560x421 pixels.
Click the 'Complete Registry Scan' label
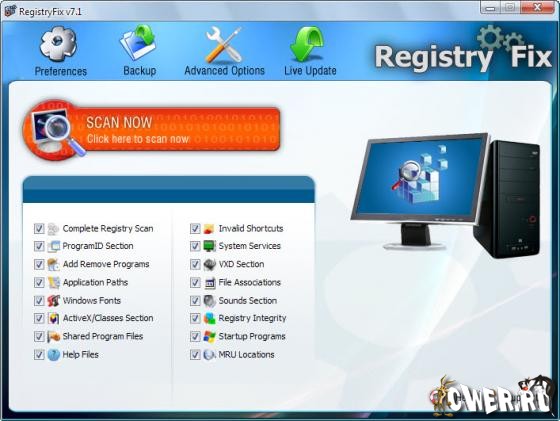pyautogui.click(x=108, y=229)
